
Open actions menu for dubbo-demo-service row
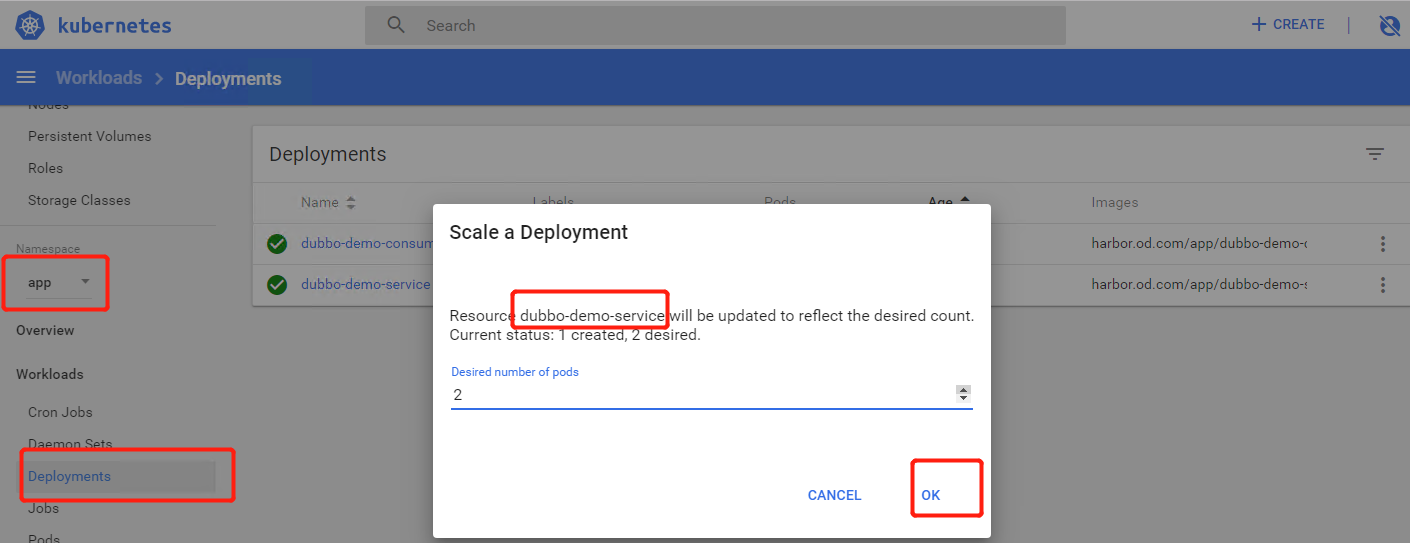[1383, 285]
